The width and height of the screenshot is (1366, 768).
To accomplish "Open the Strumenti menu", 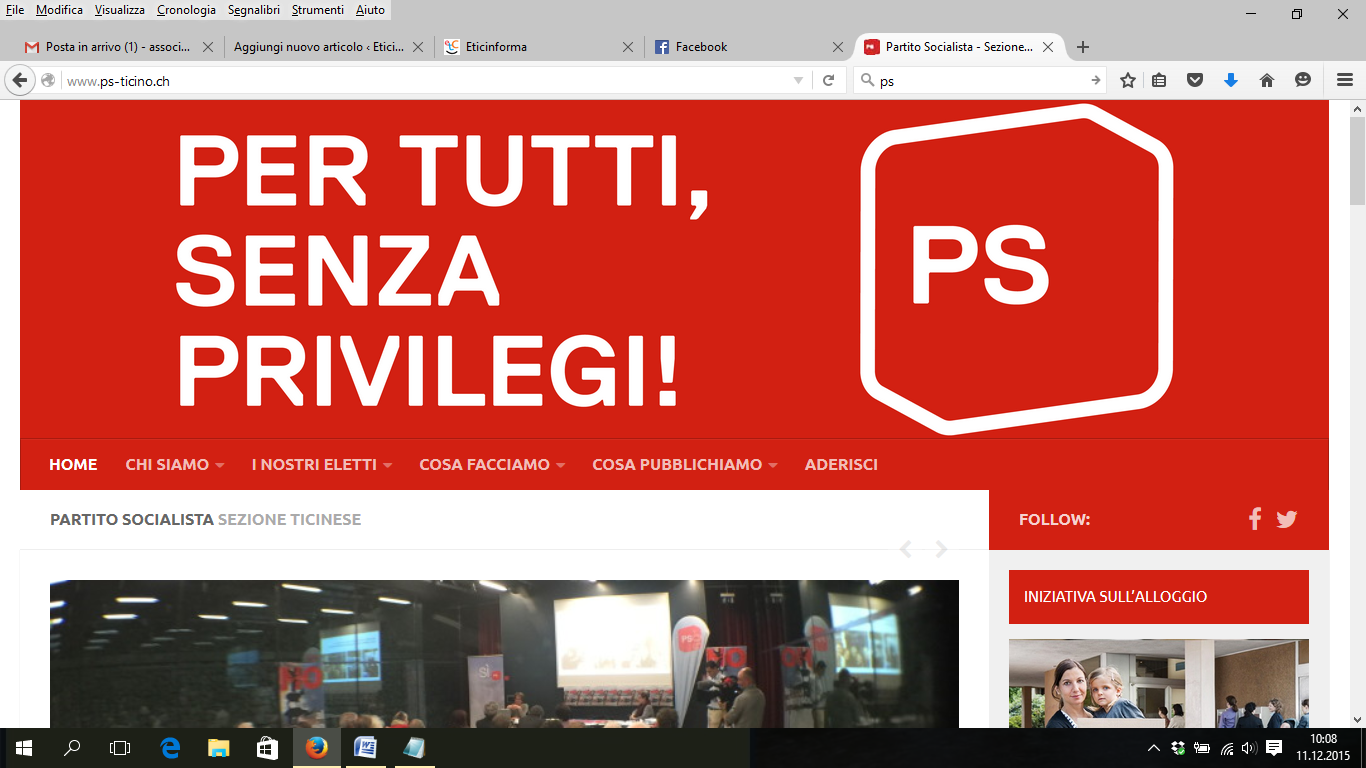I will 320,10.
